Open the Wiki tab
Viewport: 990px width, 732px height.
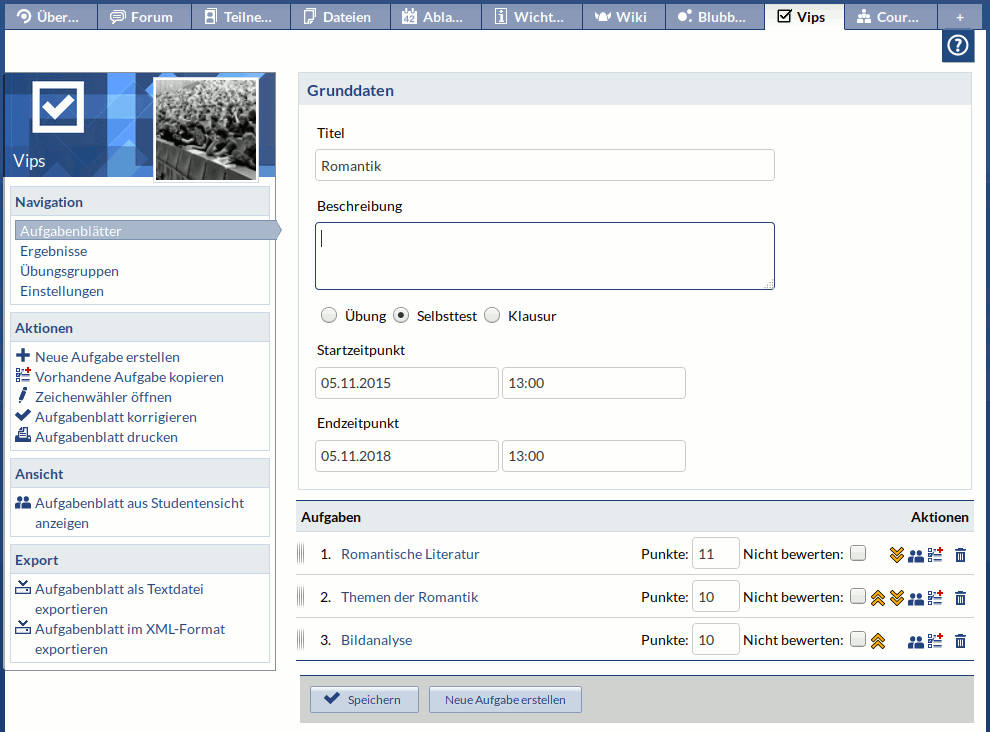click(620, 17)
